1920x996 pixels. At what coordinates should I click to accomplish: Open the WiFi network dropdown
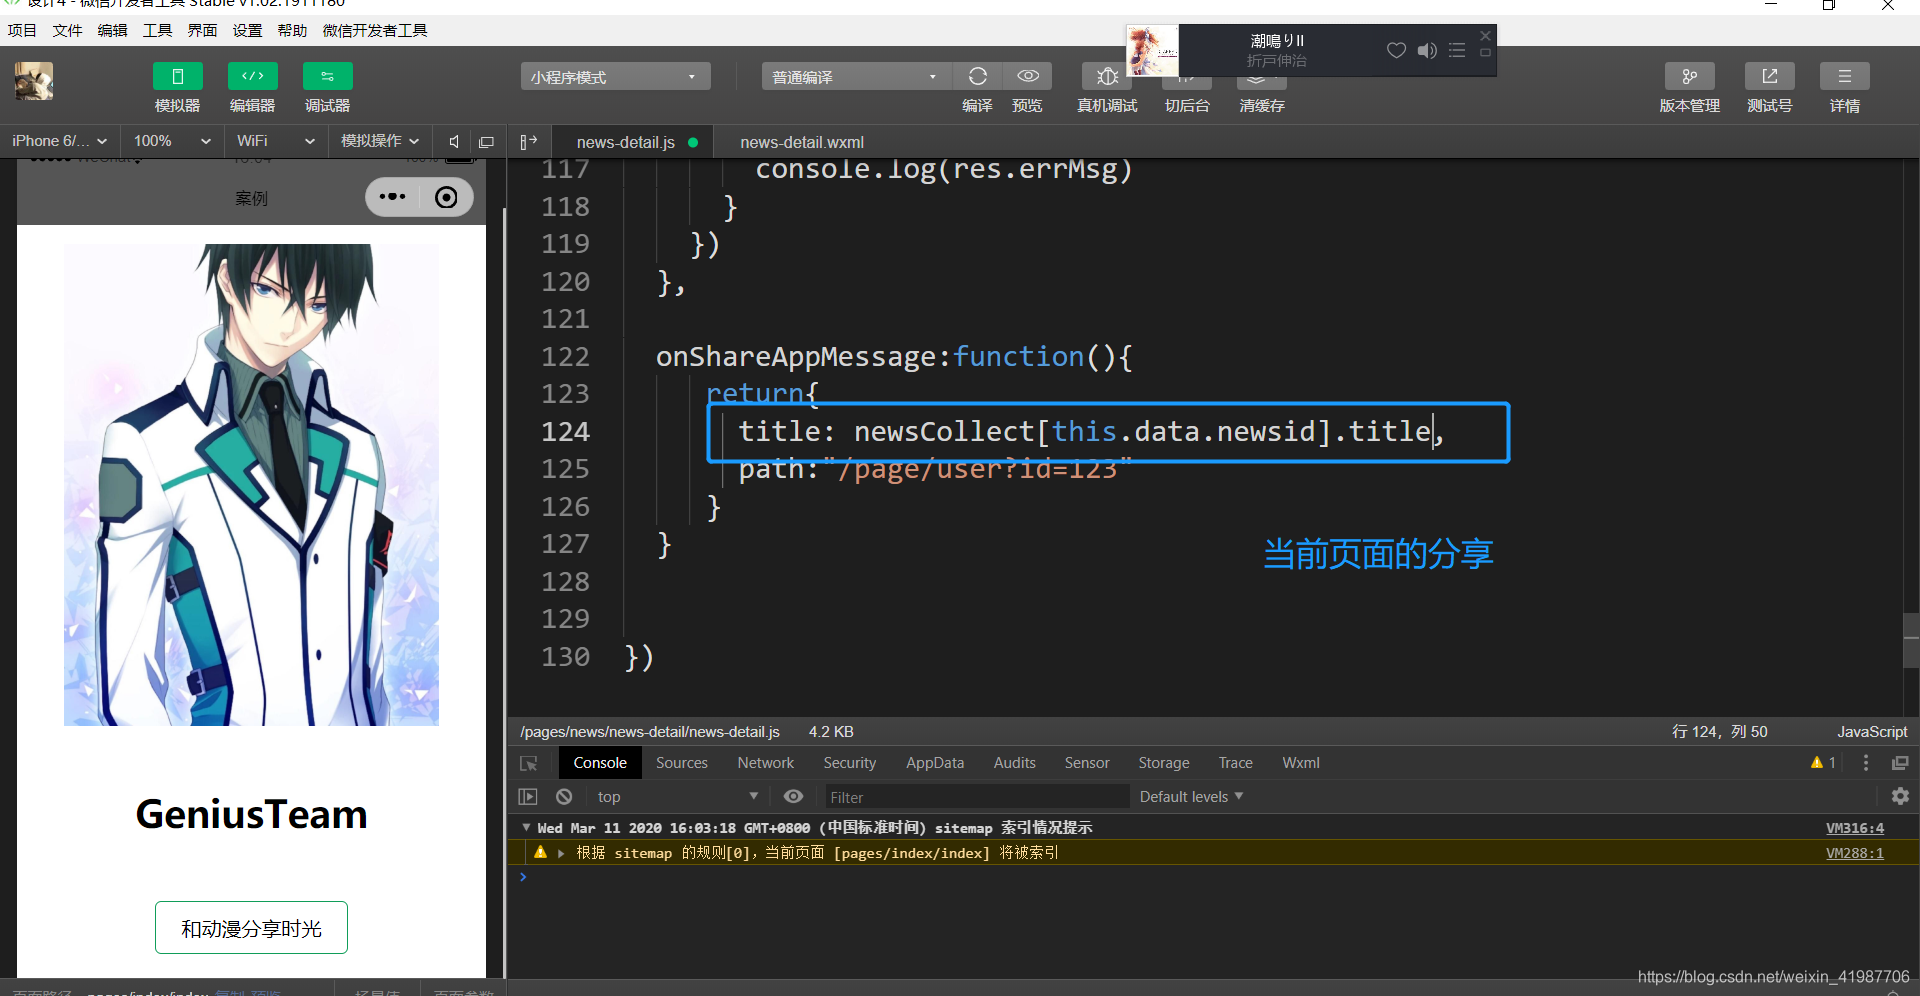click(x=275, y=141)
